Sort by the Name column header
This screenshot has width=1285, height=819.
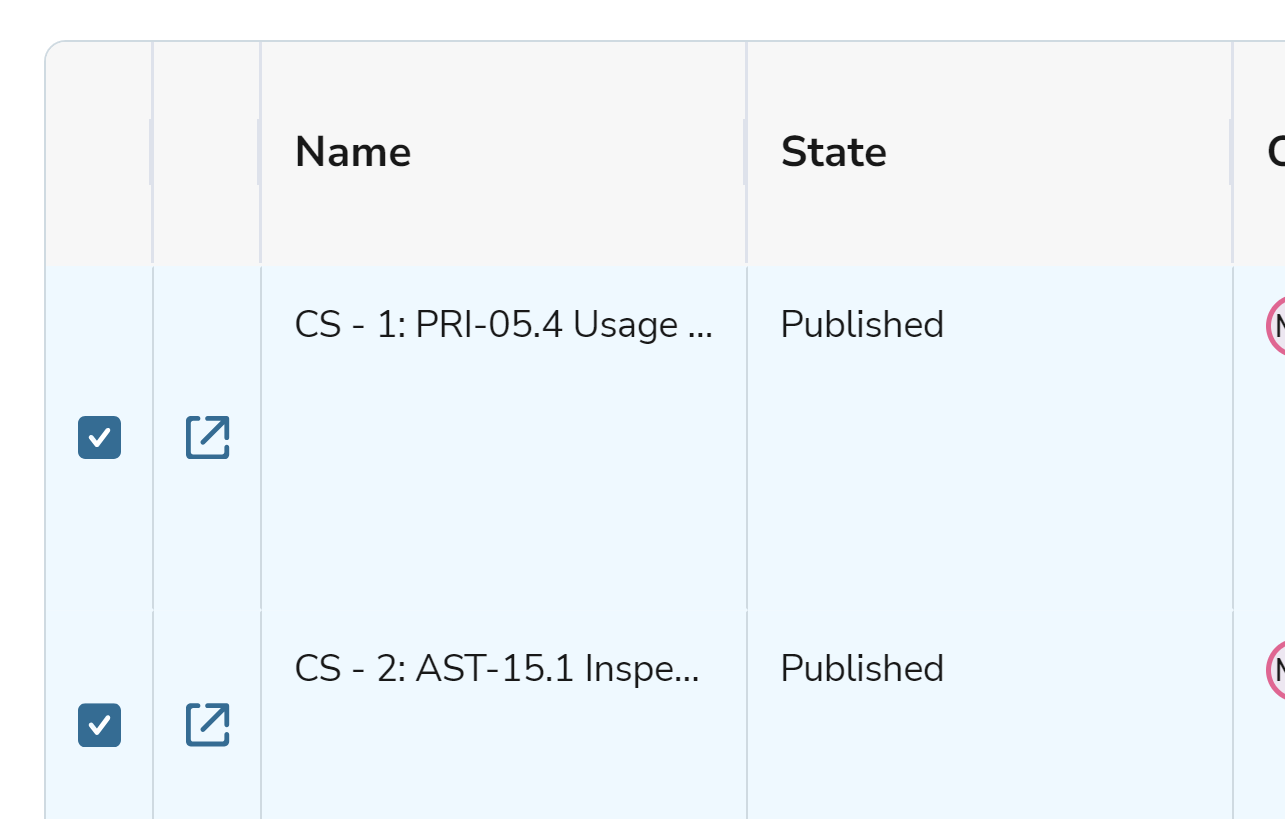tap(354, 152)
